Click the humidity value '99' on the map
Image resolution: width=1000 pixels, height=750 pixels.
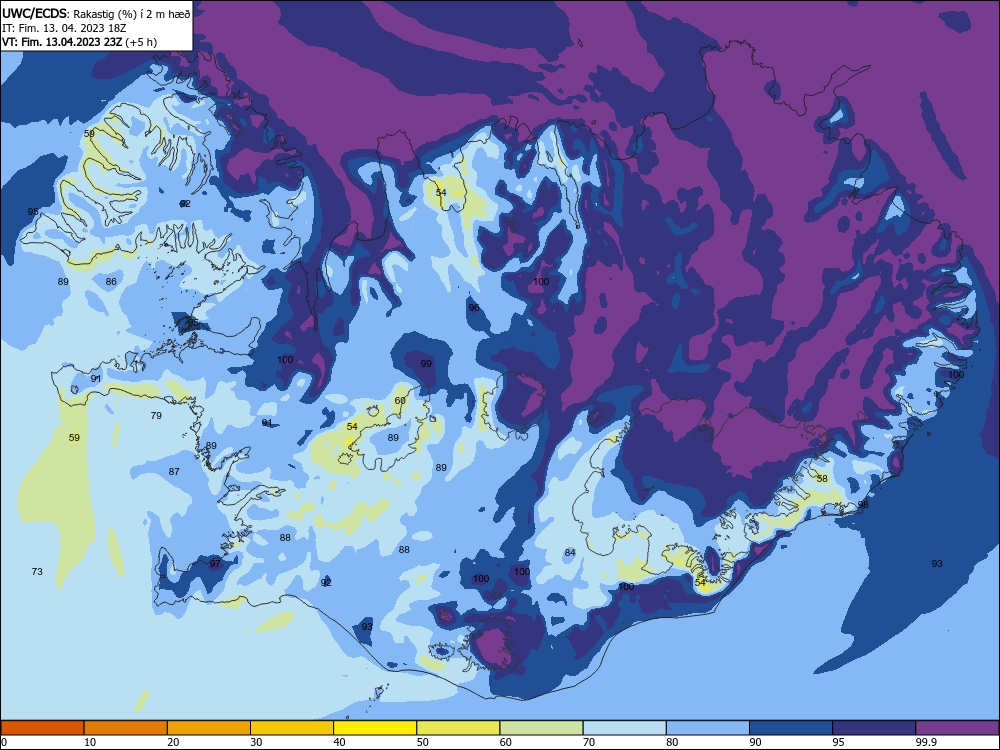(x=426, y=364)
